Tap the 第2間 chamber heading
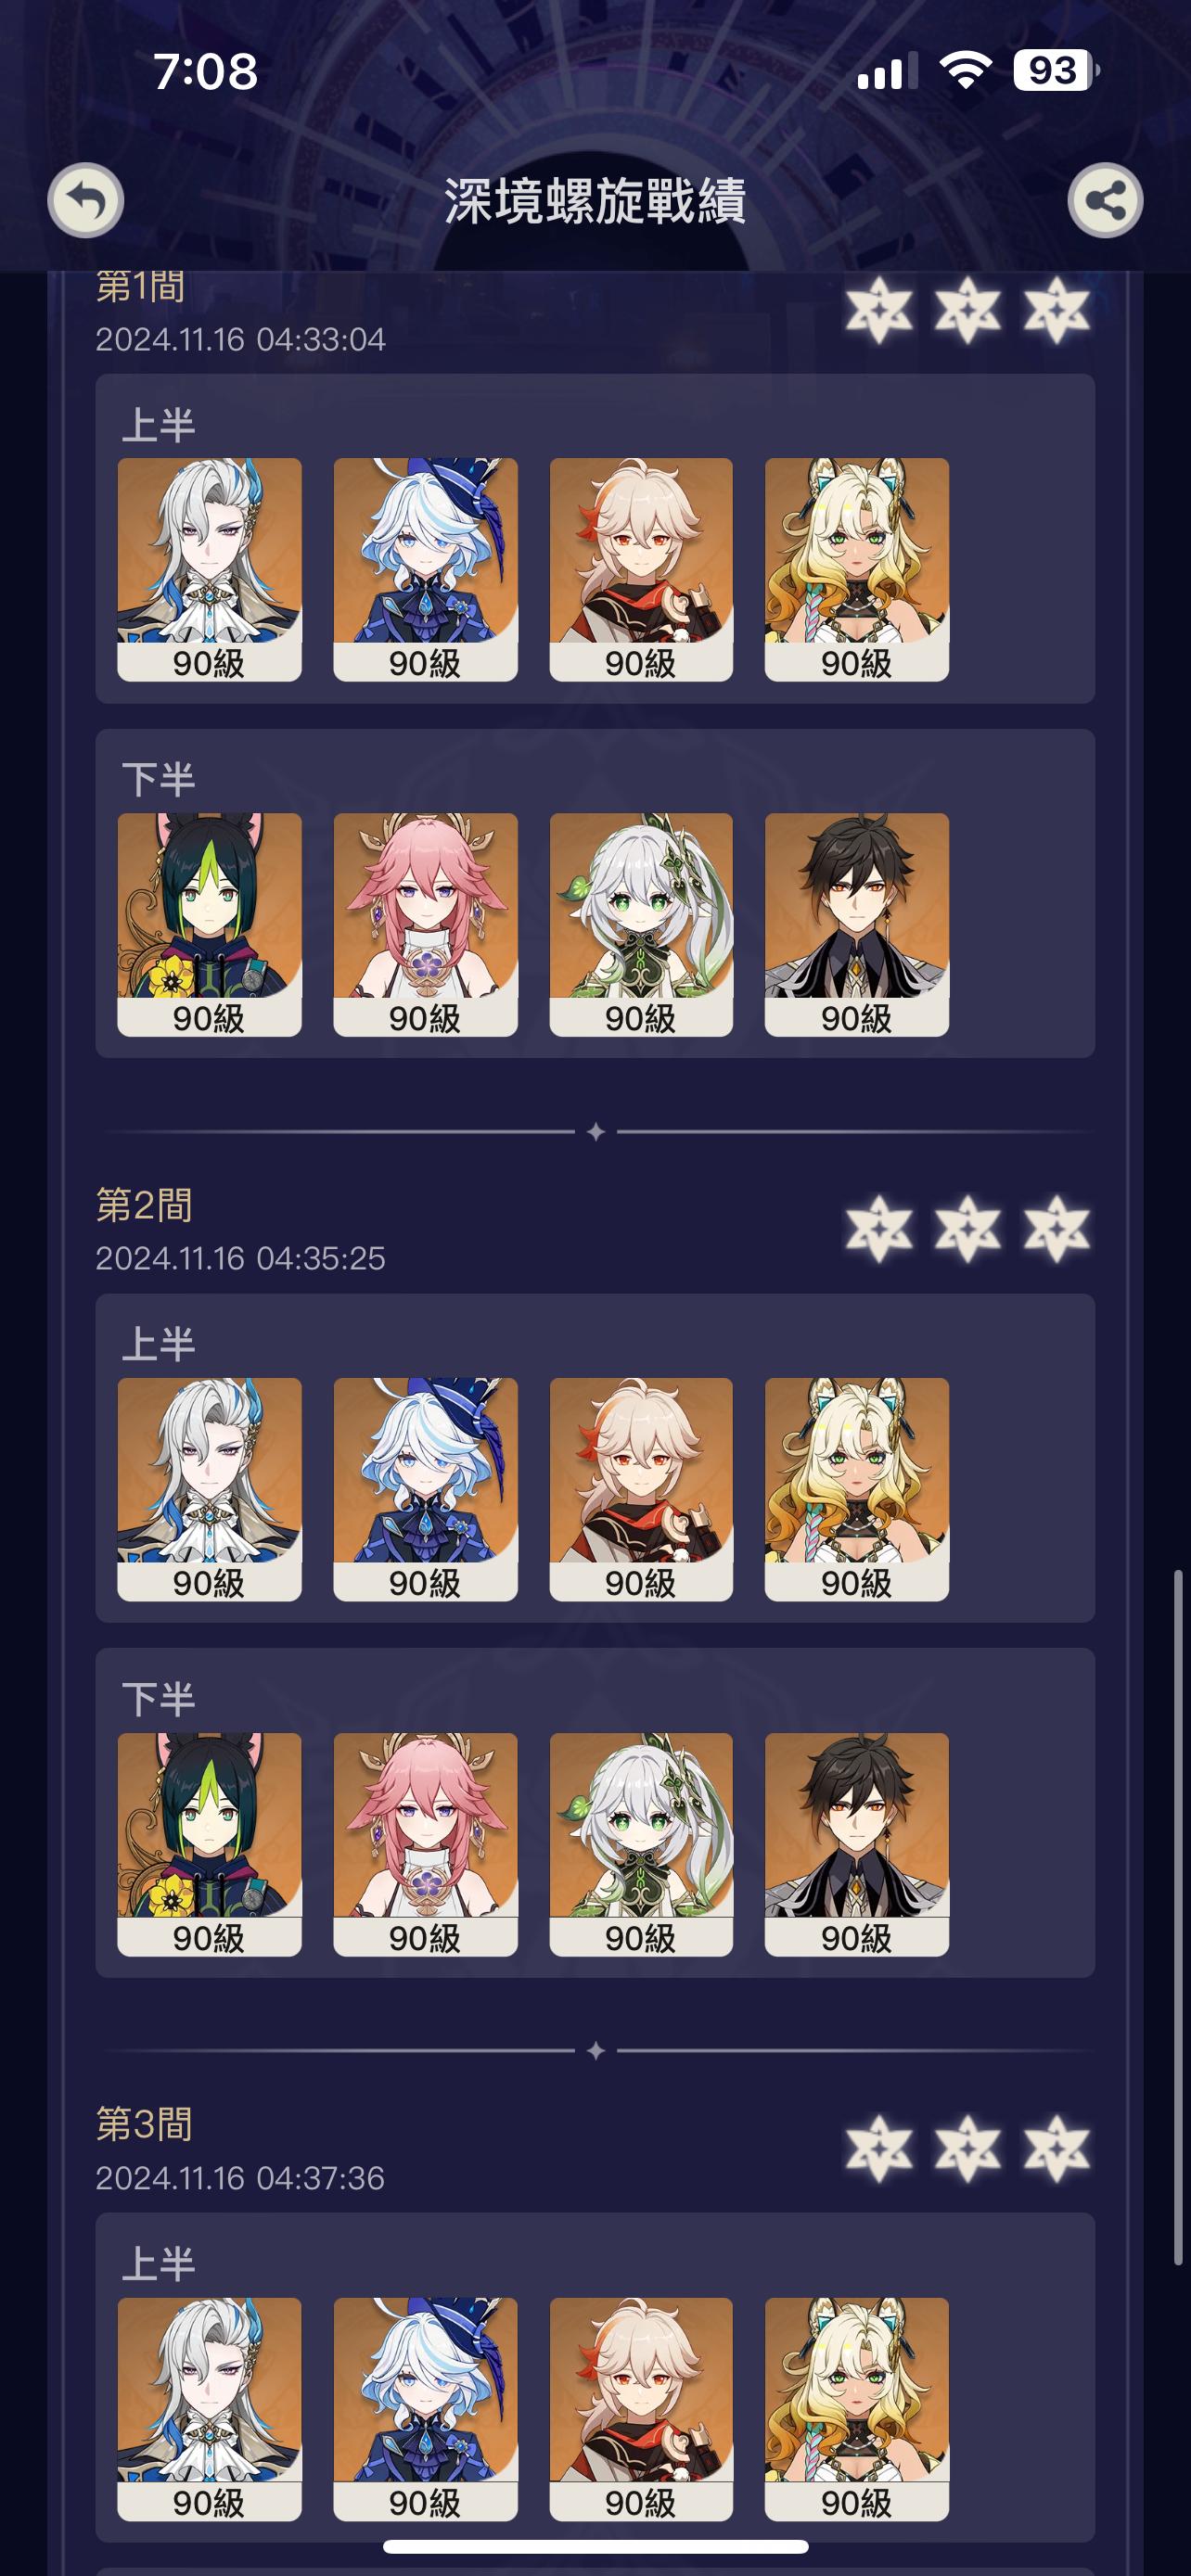 [144, 1205]
